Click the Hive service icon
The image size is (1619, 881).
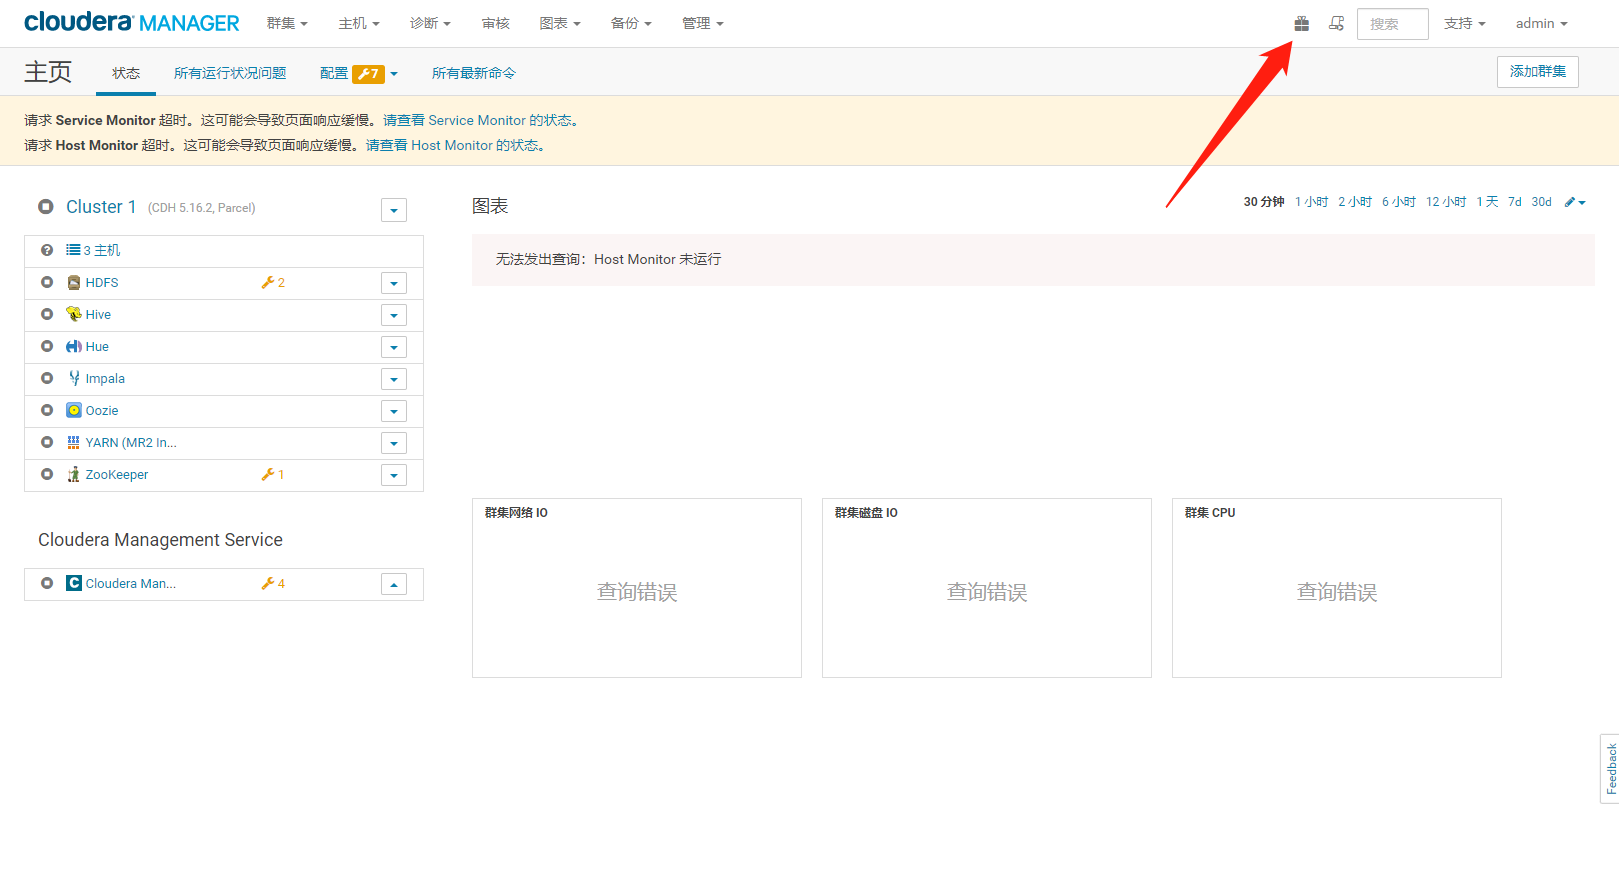(74, 314)
